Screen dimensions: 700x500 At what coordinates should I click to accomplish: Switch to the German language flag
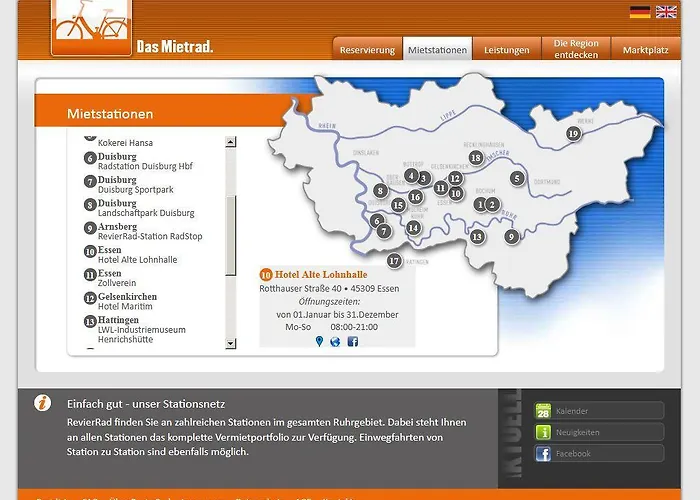tap(640, 12)
